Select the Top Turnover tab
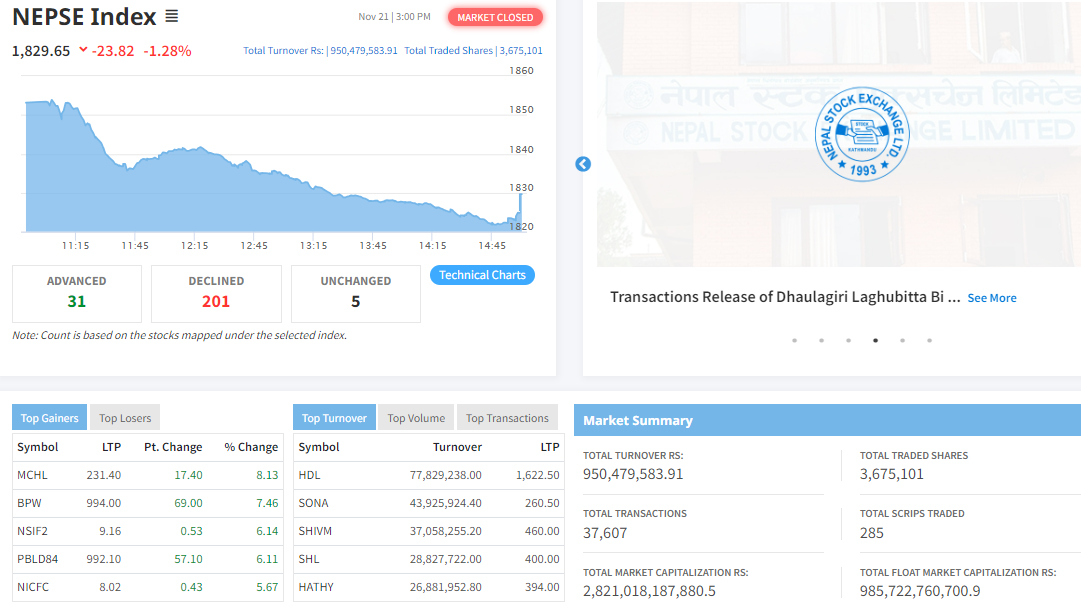Screen dimensions: 1081x611 pos(334,418)
